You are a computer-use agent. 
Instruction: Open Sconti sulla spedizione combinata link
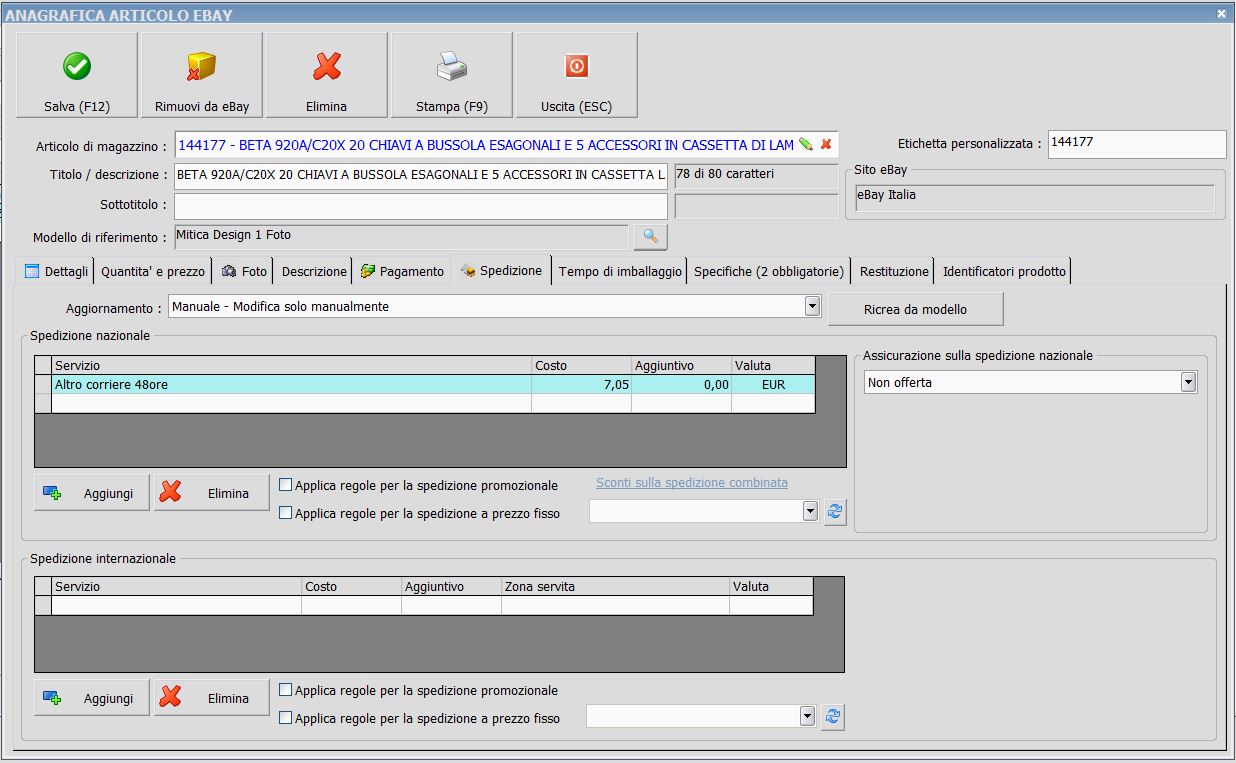click(x=692, y=483)
